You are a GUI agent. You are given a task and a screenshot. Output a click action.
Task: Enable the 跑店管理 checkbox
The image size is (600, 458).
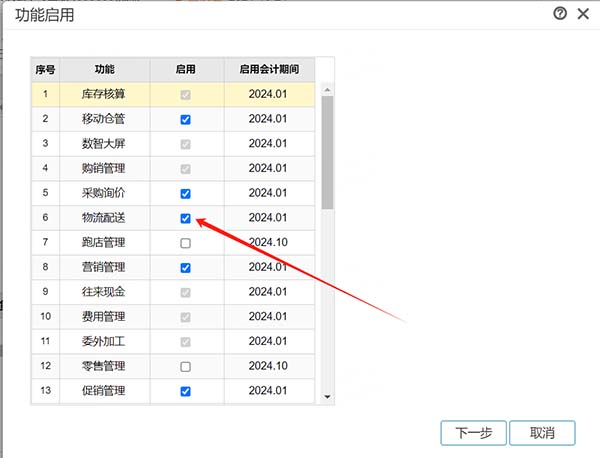[185, 243]
